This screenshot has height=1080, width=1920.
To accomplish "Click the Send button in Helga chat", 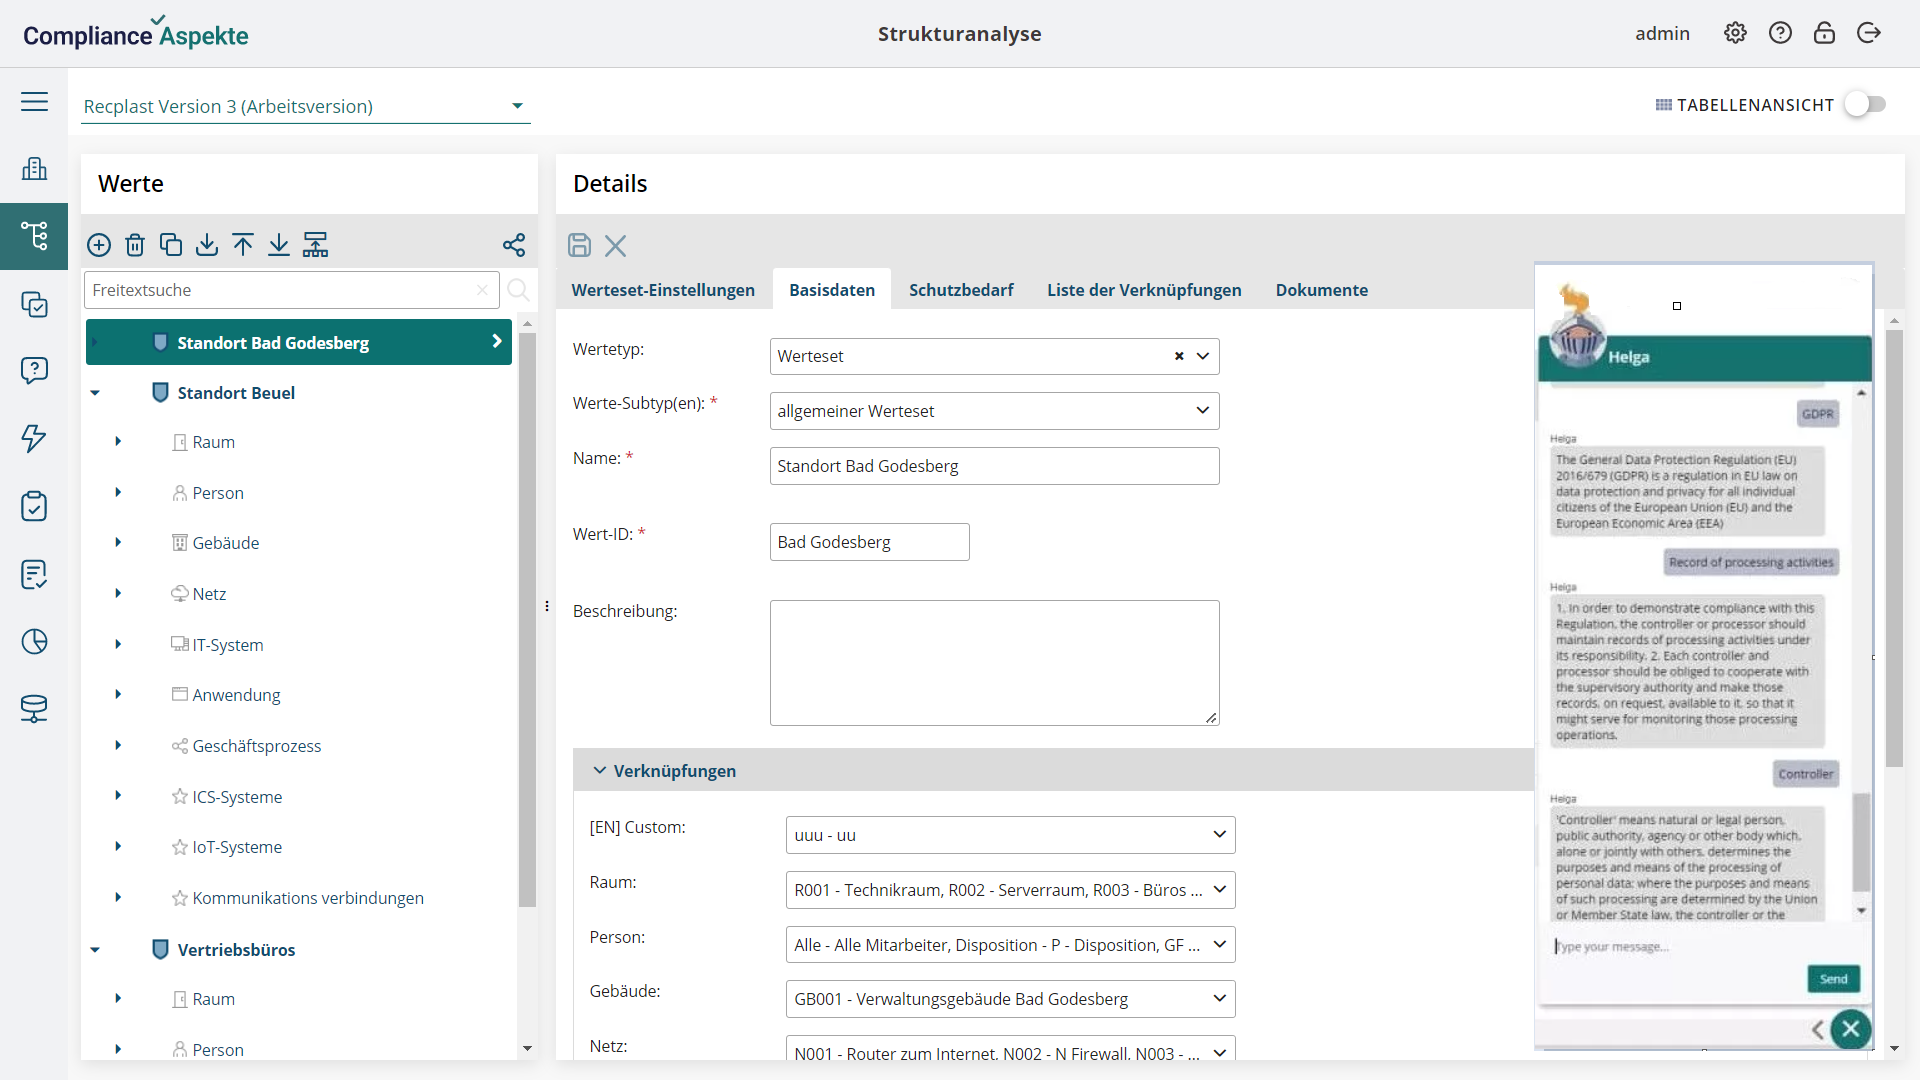I will (1833, 979).
